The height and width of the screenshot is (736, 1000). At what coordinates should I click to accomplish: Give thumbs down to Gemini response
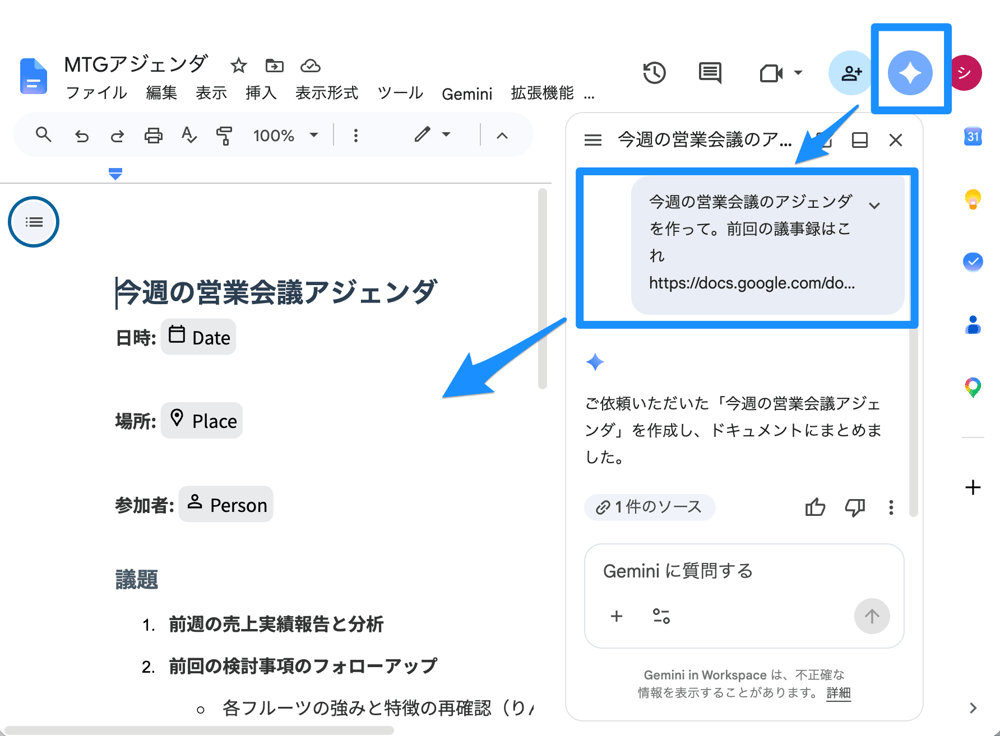tap(855, 508)
